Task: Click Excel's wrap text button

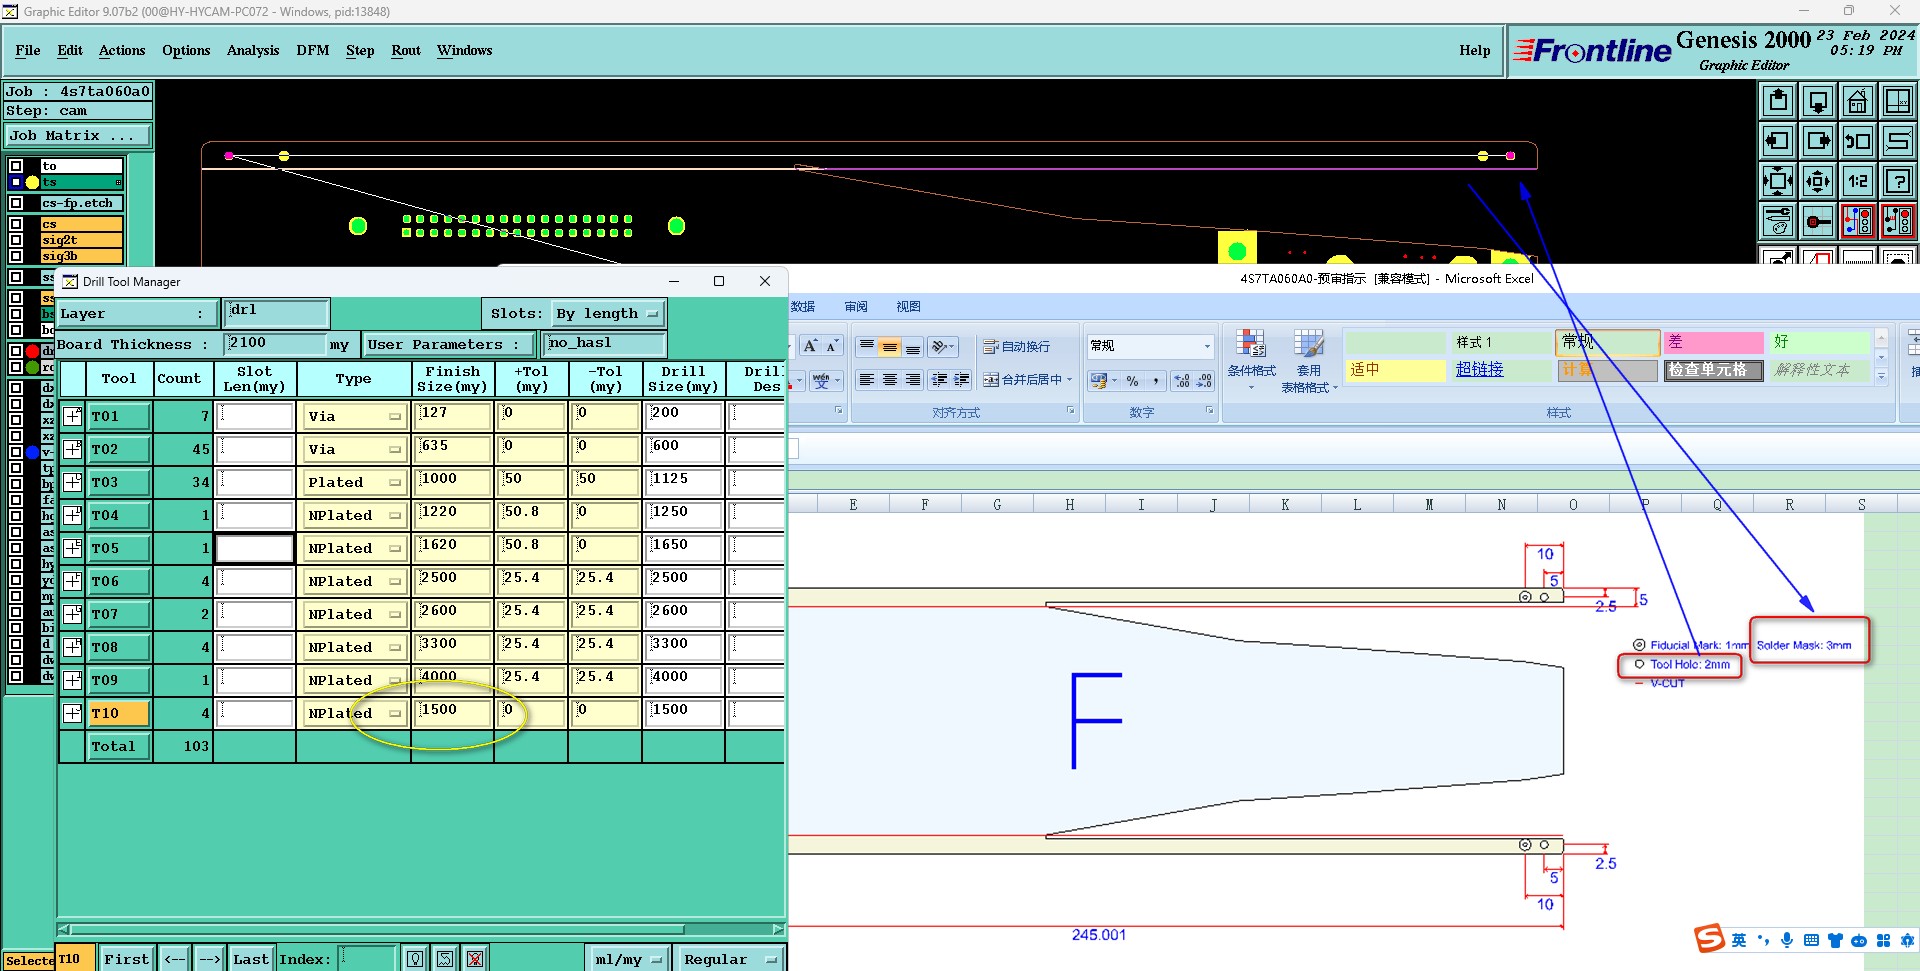Action: point(1017,347)
